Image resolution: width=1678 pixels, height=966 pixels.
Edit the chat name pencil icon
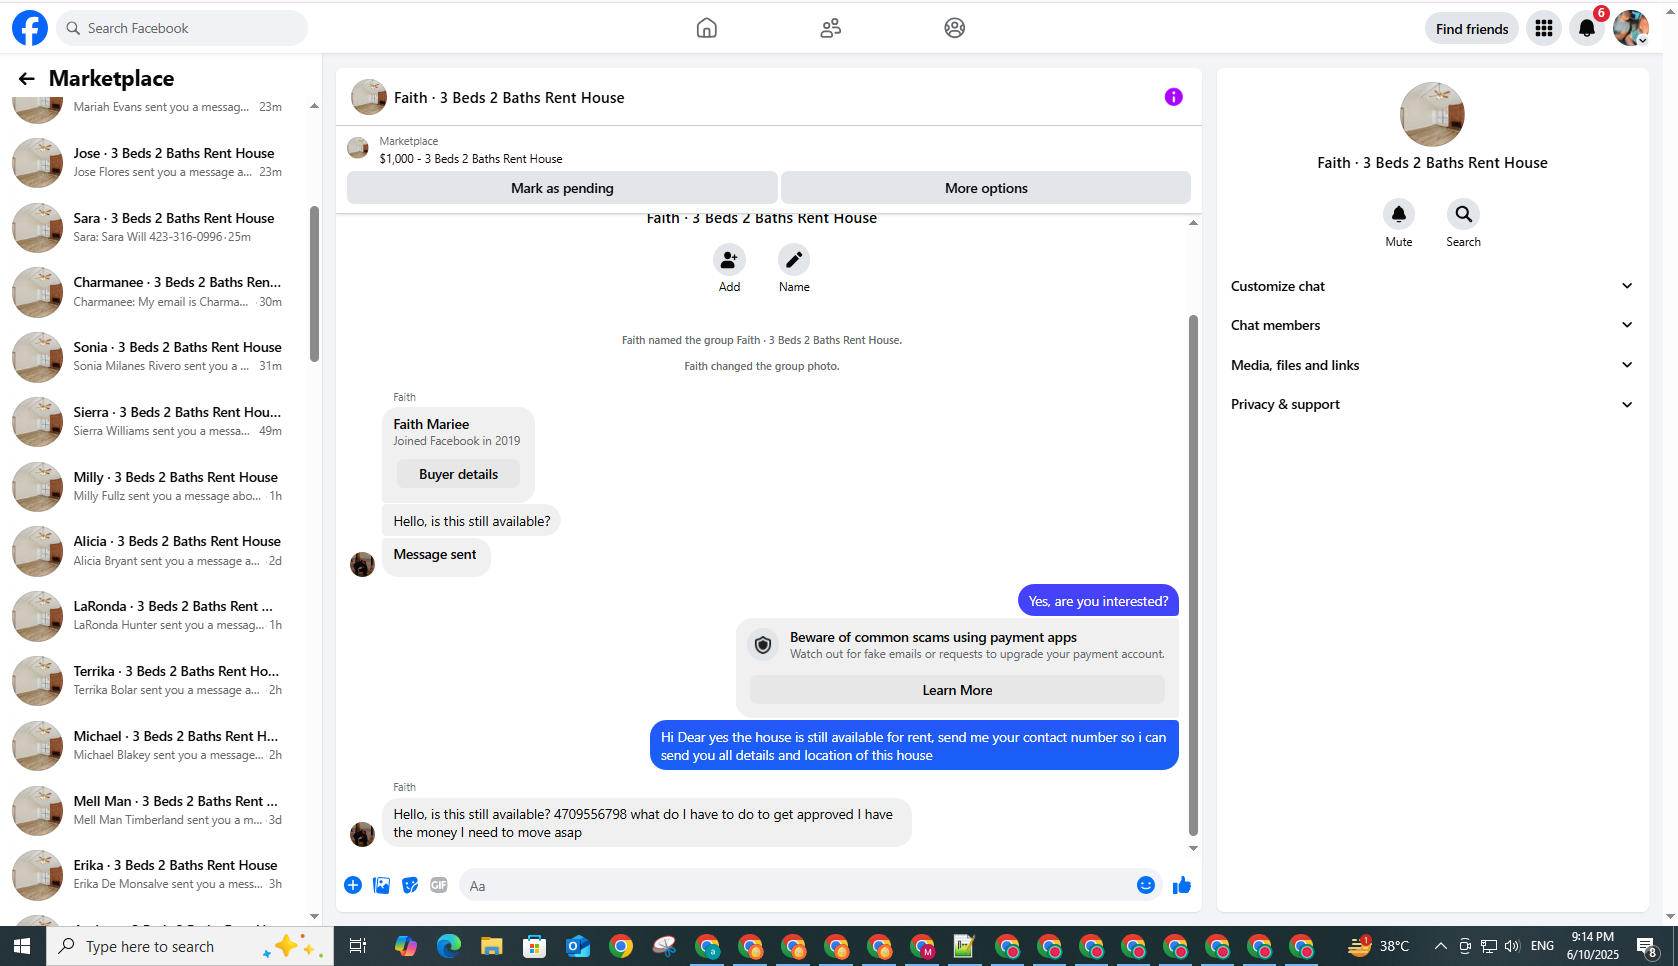tap(794, 260)
